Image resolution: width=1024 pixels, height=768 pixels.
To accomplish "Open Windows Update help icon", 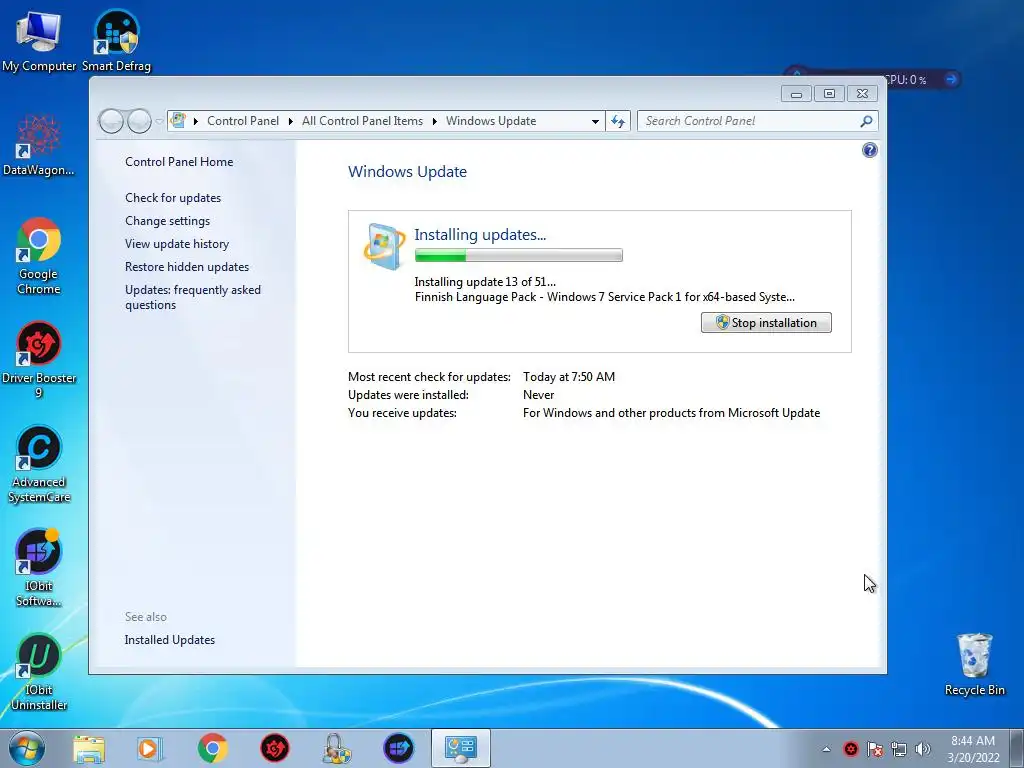I will click(869, 150).
